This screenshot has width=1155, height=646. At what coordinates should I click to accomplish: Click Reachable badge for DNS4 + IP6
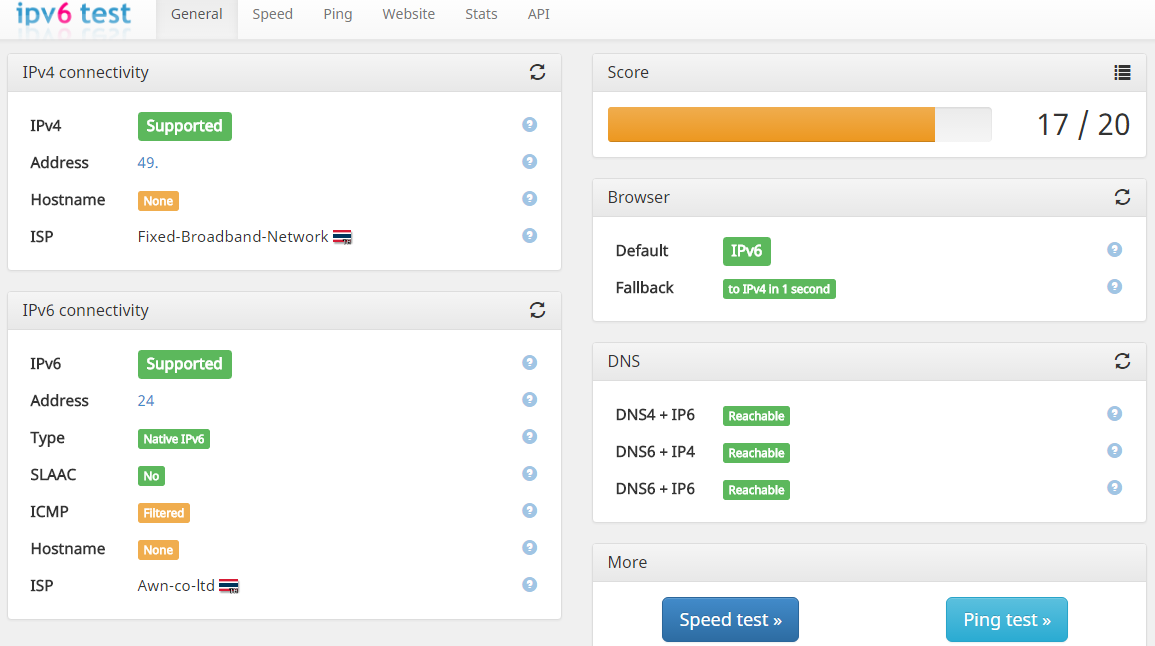click(x=756, y=416)
